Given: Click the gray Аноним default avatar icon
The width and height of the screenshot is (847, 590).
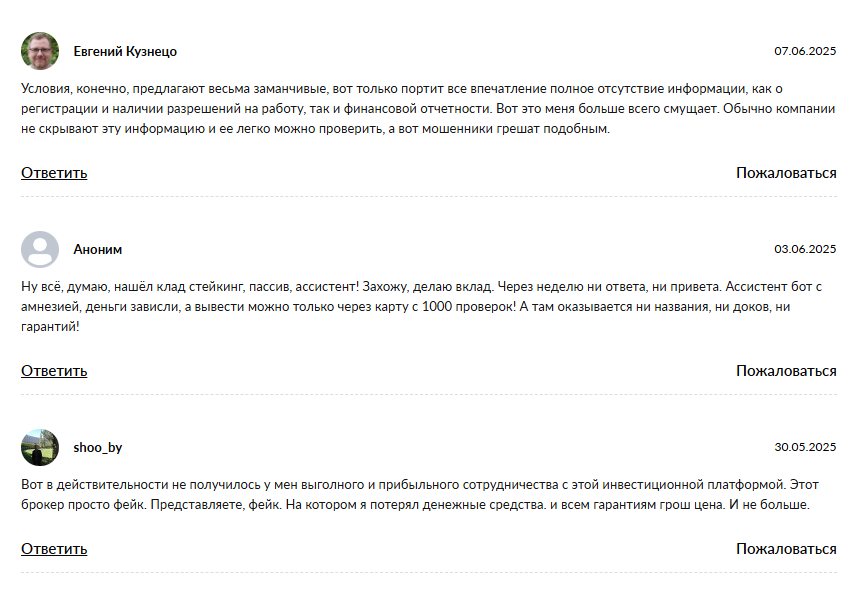Looking at the screenshot, I should 40,249.
